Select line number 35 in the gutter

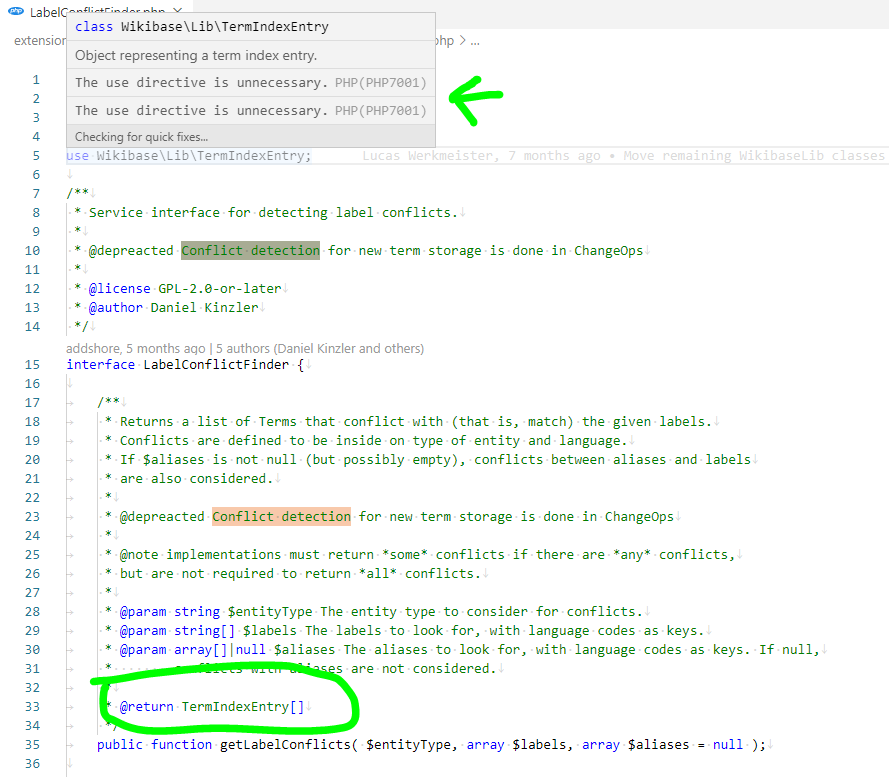click(x=35, y=744)
